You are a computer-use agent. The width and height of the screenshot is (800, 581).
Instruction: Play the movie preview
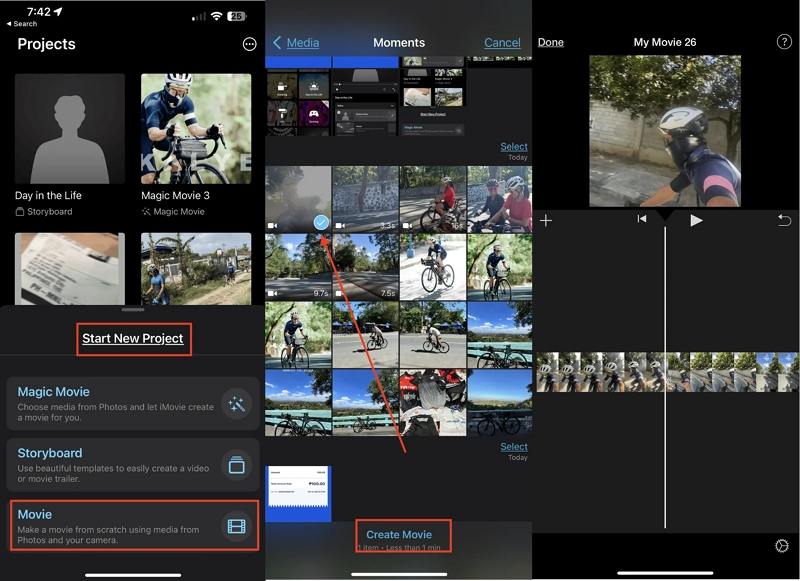pyautogui.click(x=696, y=220)
